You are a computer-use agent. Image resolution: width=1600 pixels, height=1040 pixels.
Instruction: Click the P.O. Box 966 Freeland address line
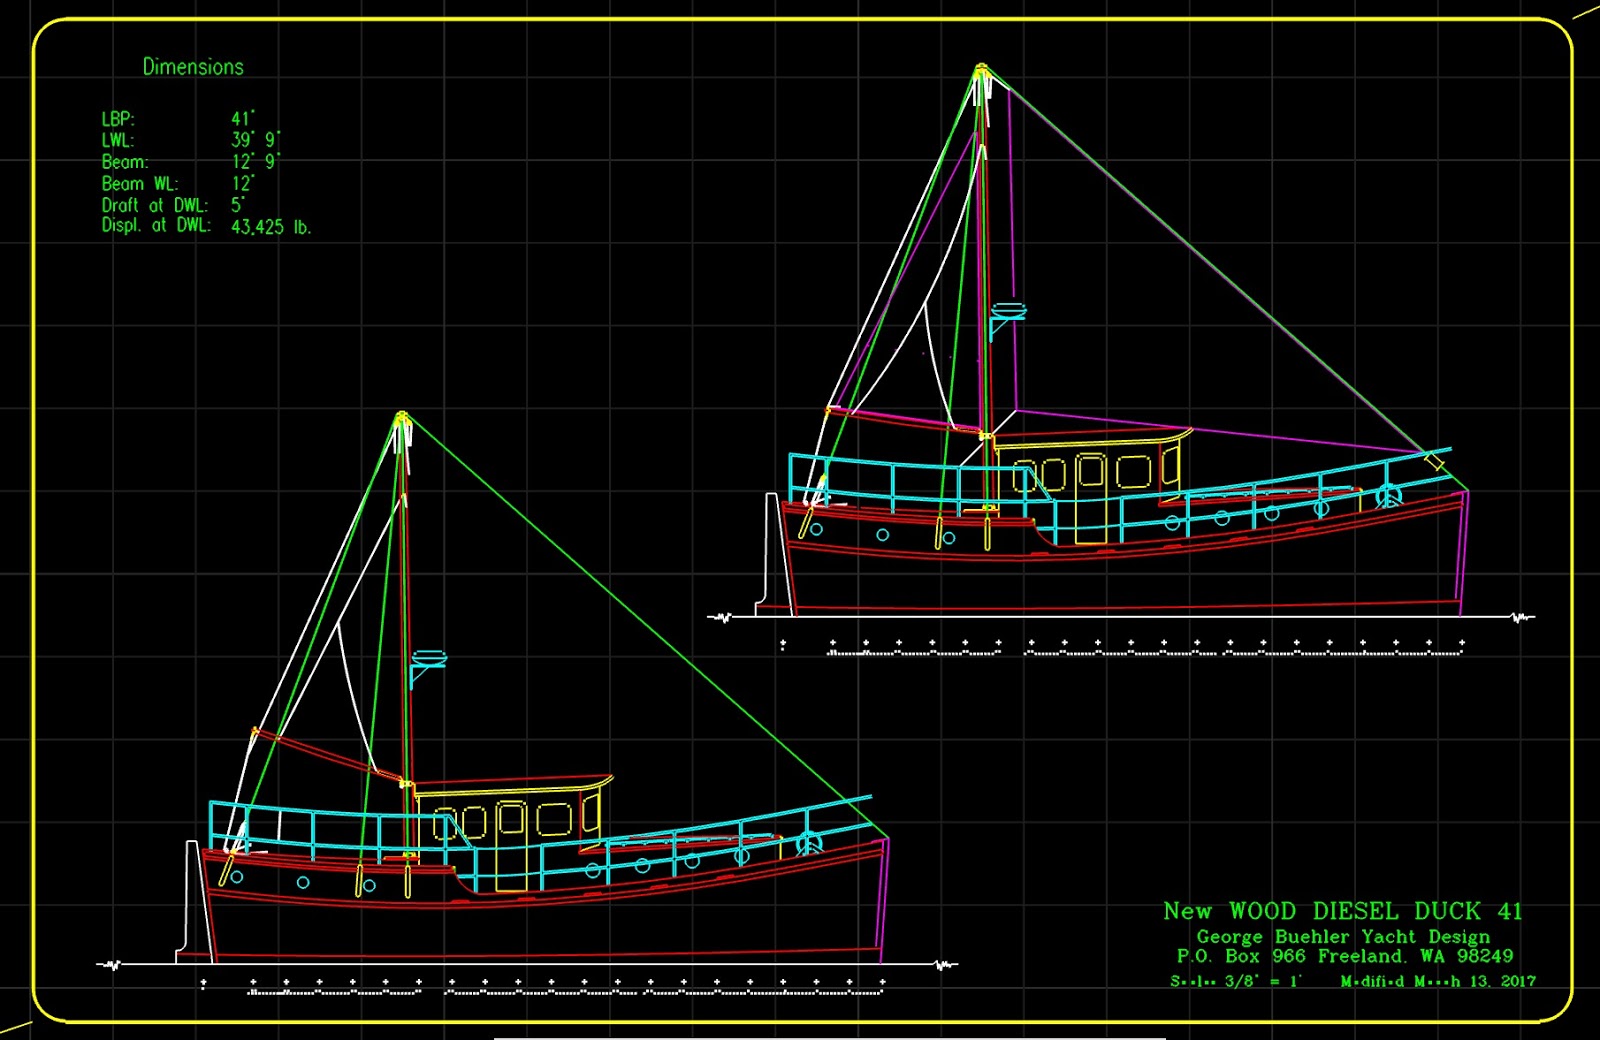1344,956
